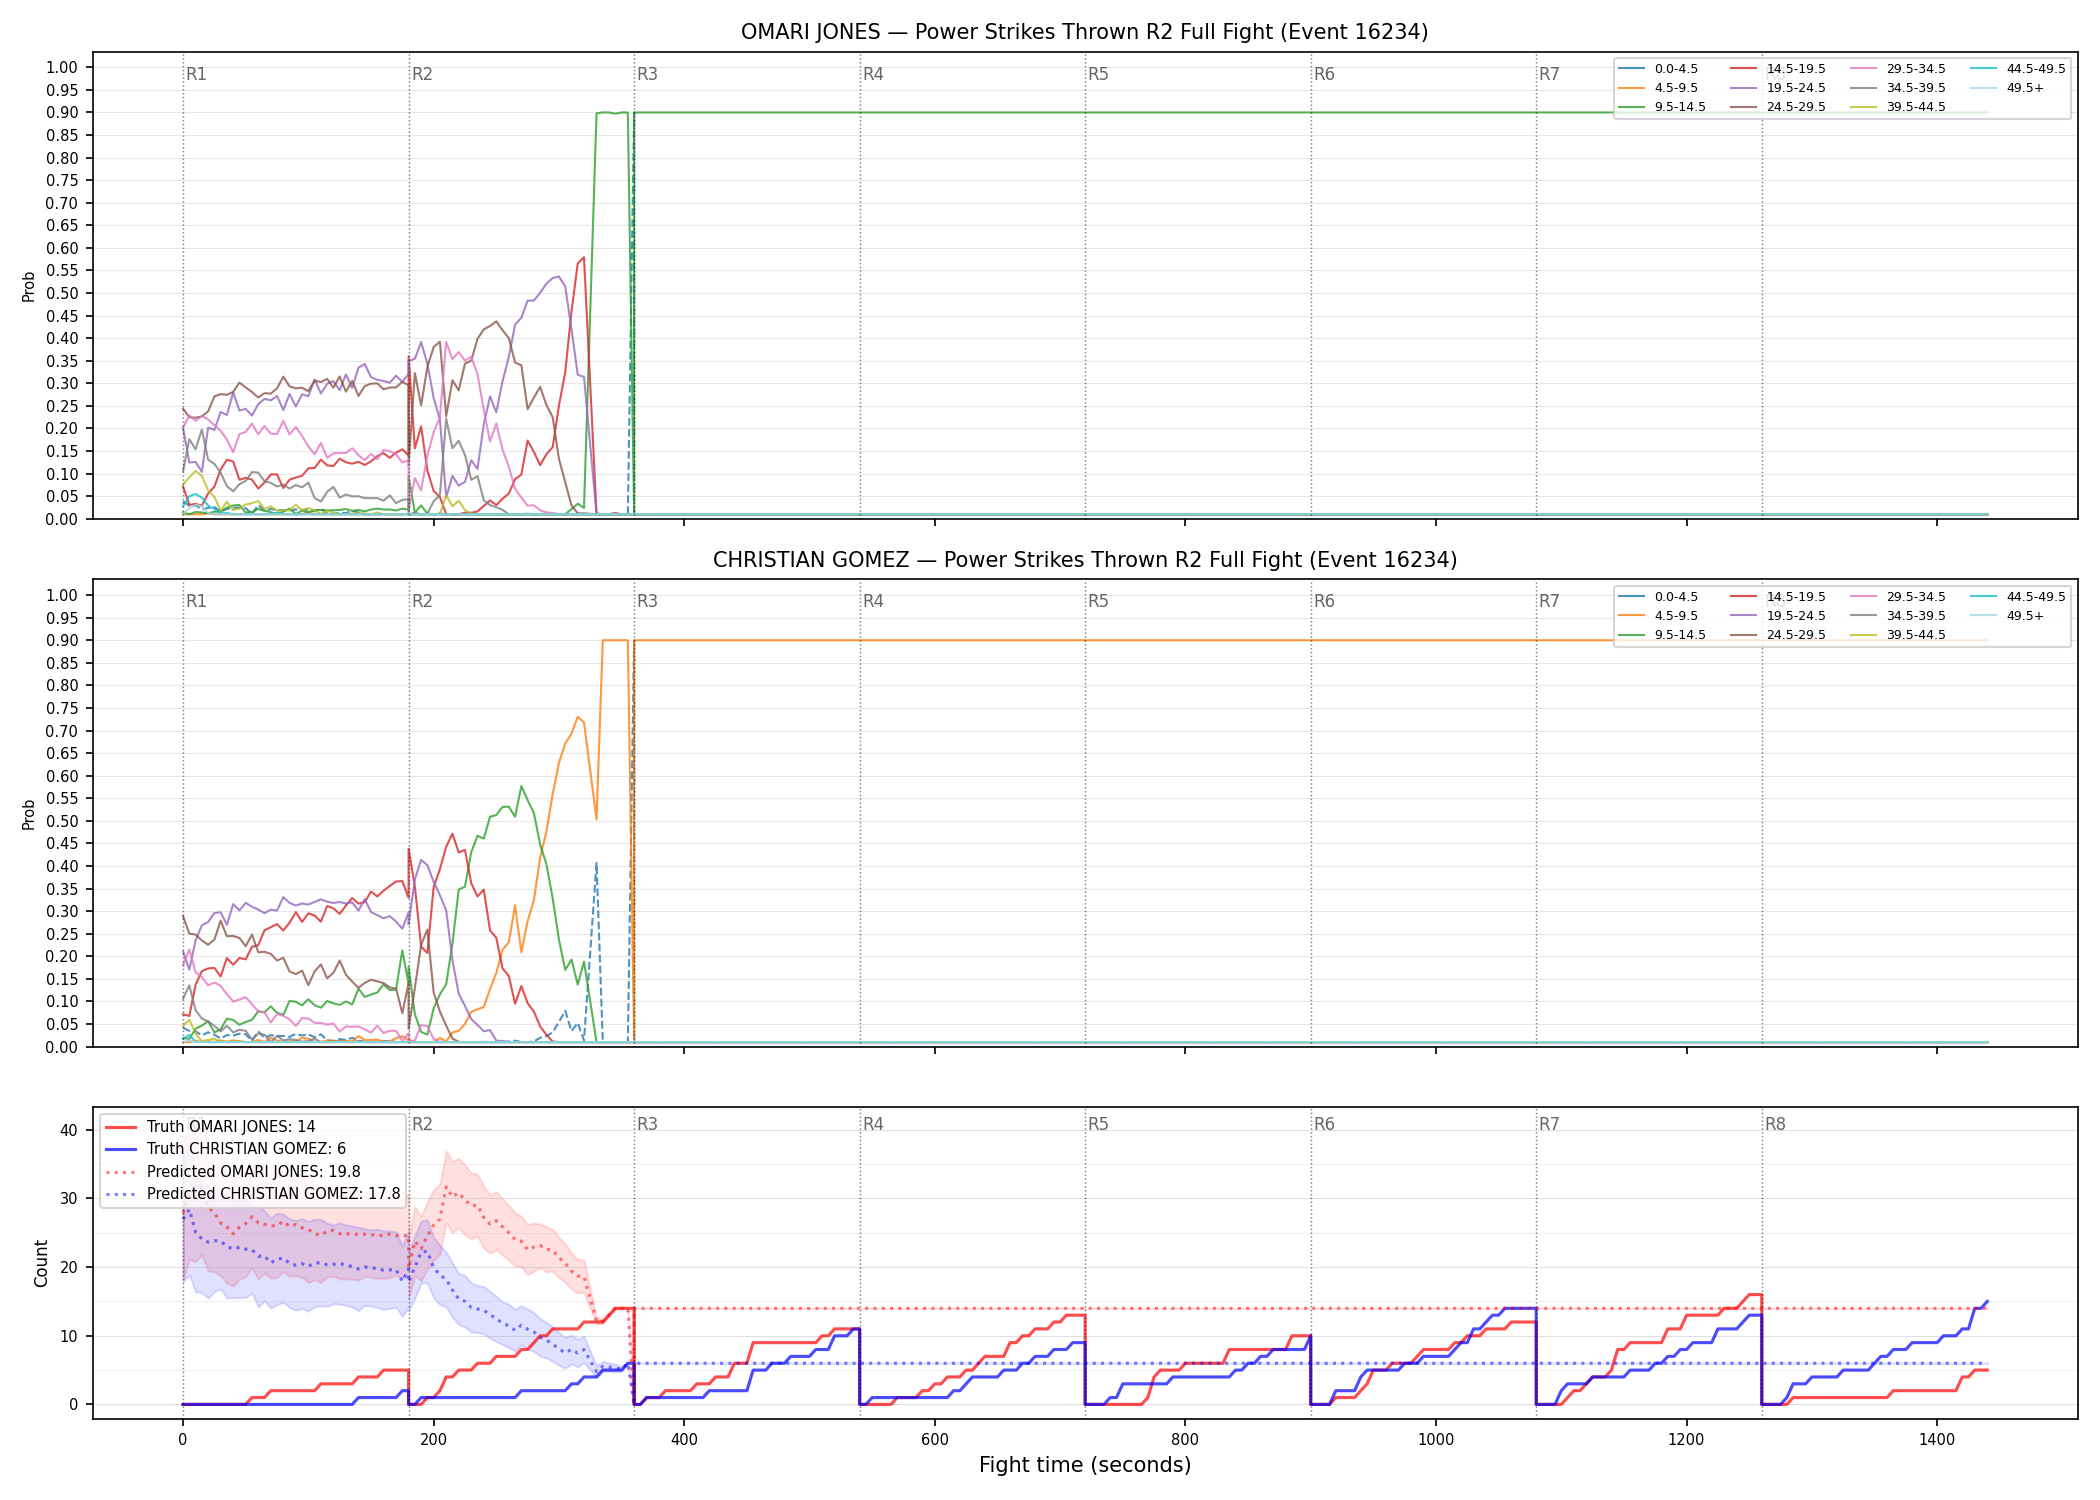Click the R6 round marker in the Omari Jones chart

(1324, 74)
